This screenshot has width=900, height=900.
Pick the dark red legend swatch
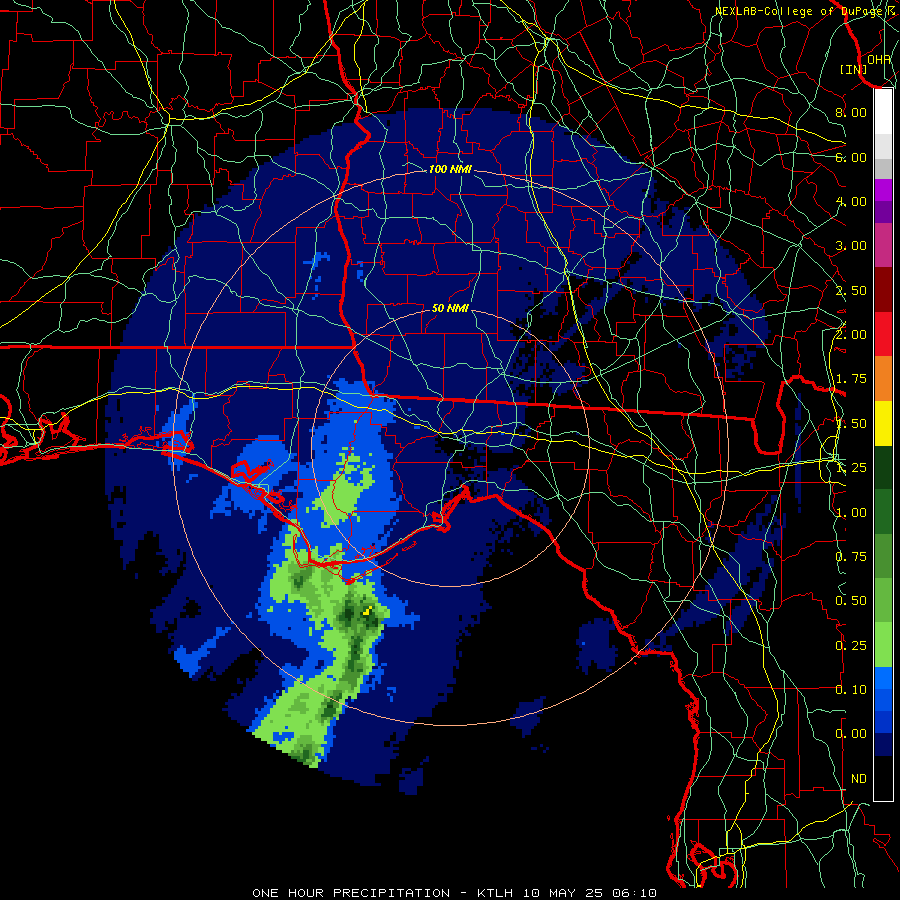pos(883,290)
